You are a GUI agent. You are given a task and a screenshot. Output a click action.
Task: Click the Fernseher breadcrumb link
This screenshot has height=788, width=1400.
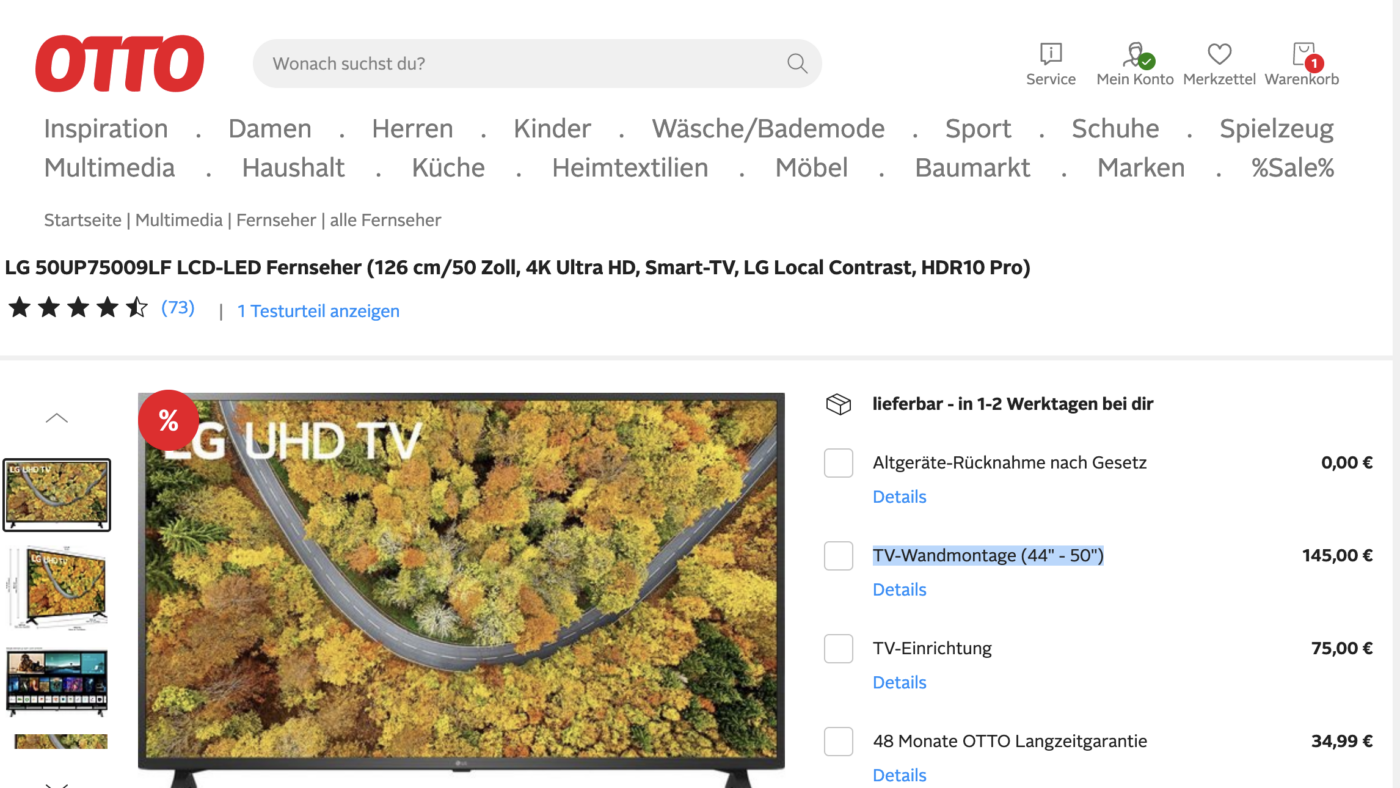[x=276, y=220]
